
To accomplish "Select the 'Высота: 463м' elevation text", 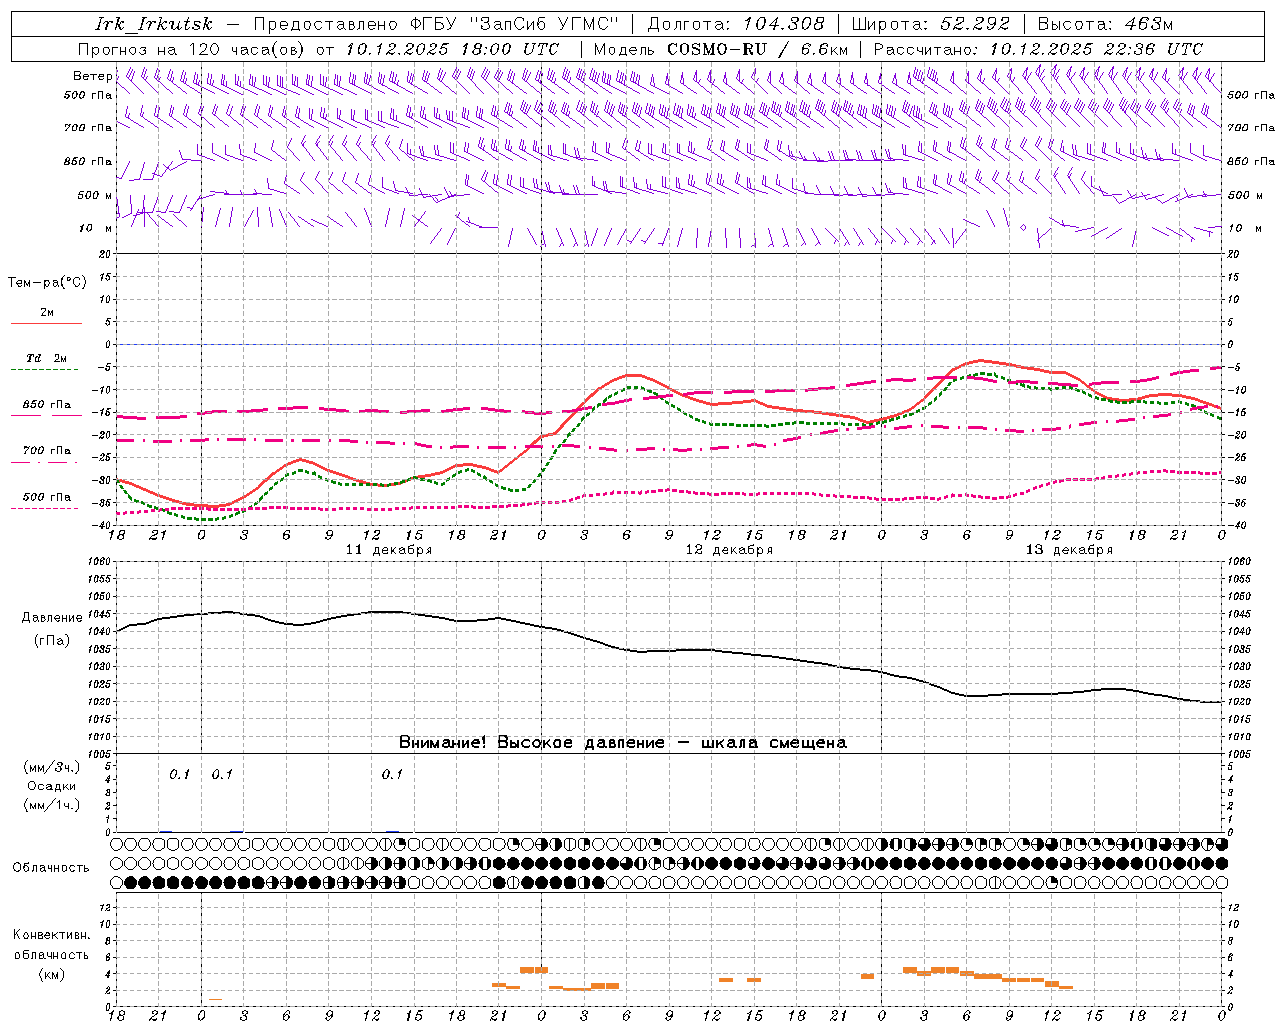I will click(x=1105, y=24).
